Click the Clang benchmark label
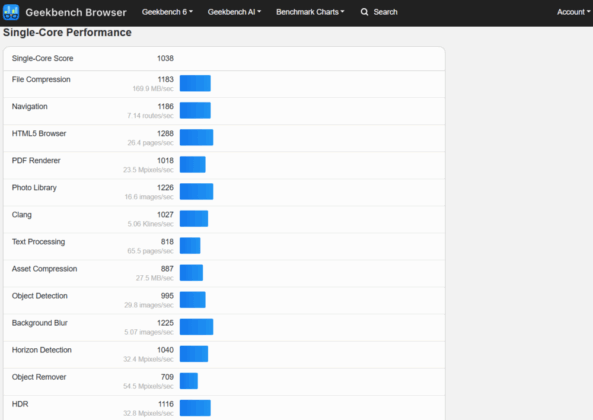This screenshot has width=593, height=420. [x=22, y=215]
